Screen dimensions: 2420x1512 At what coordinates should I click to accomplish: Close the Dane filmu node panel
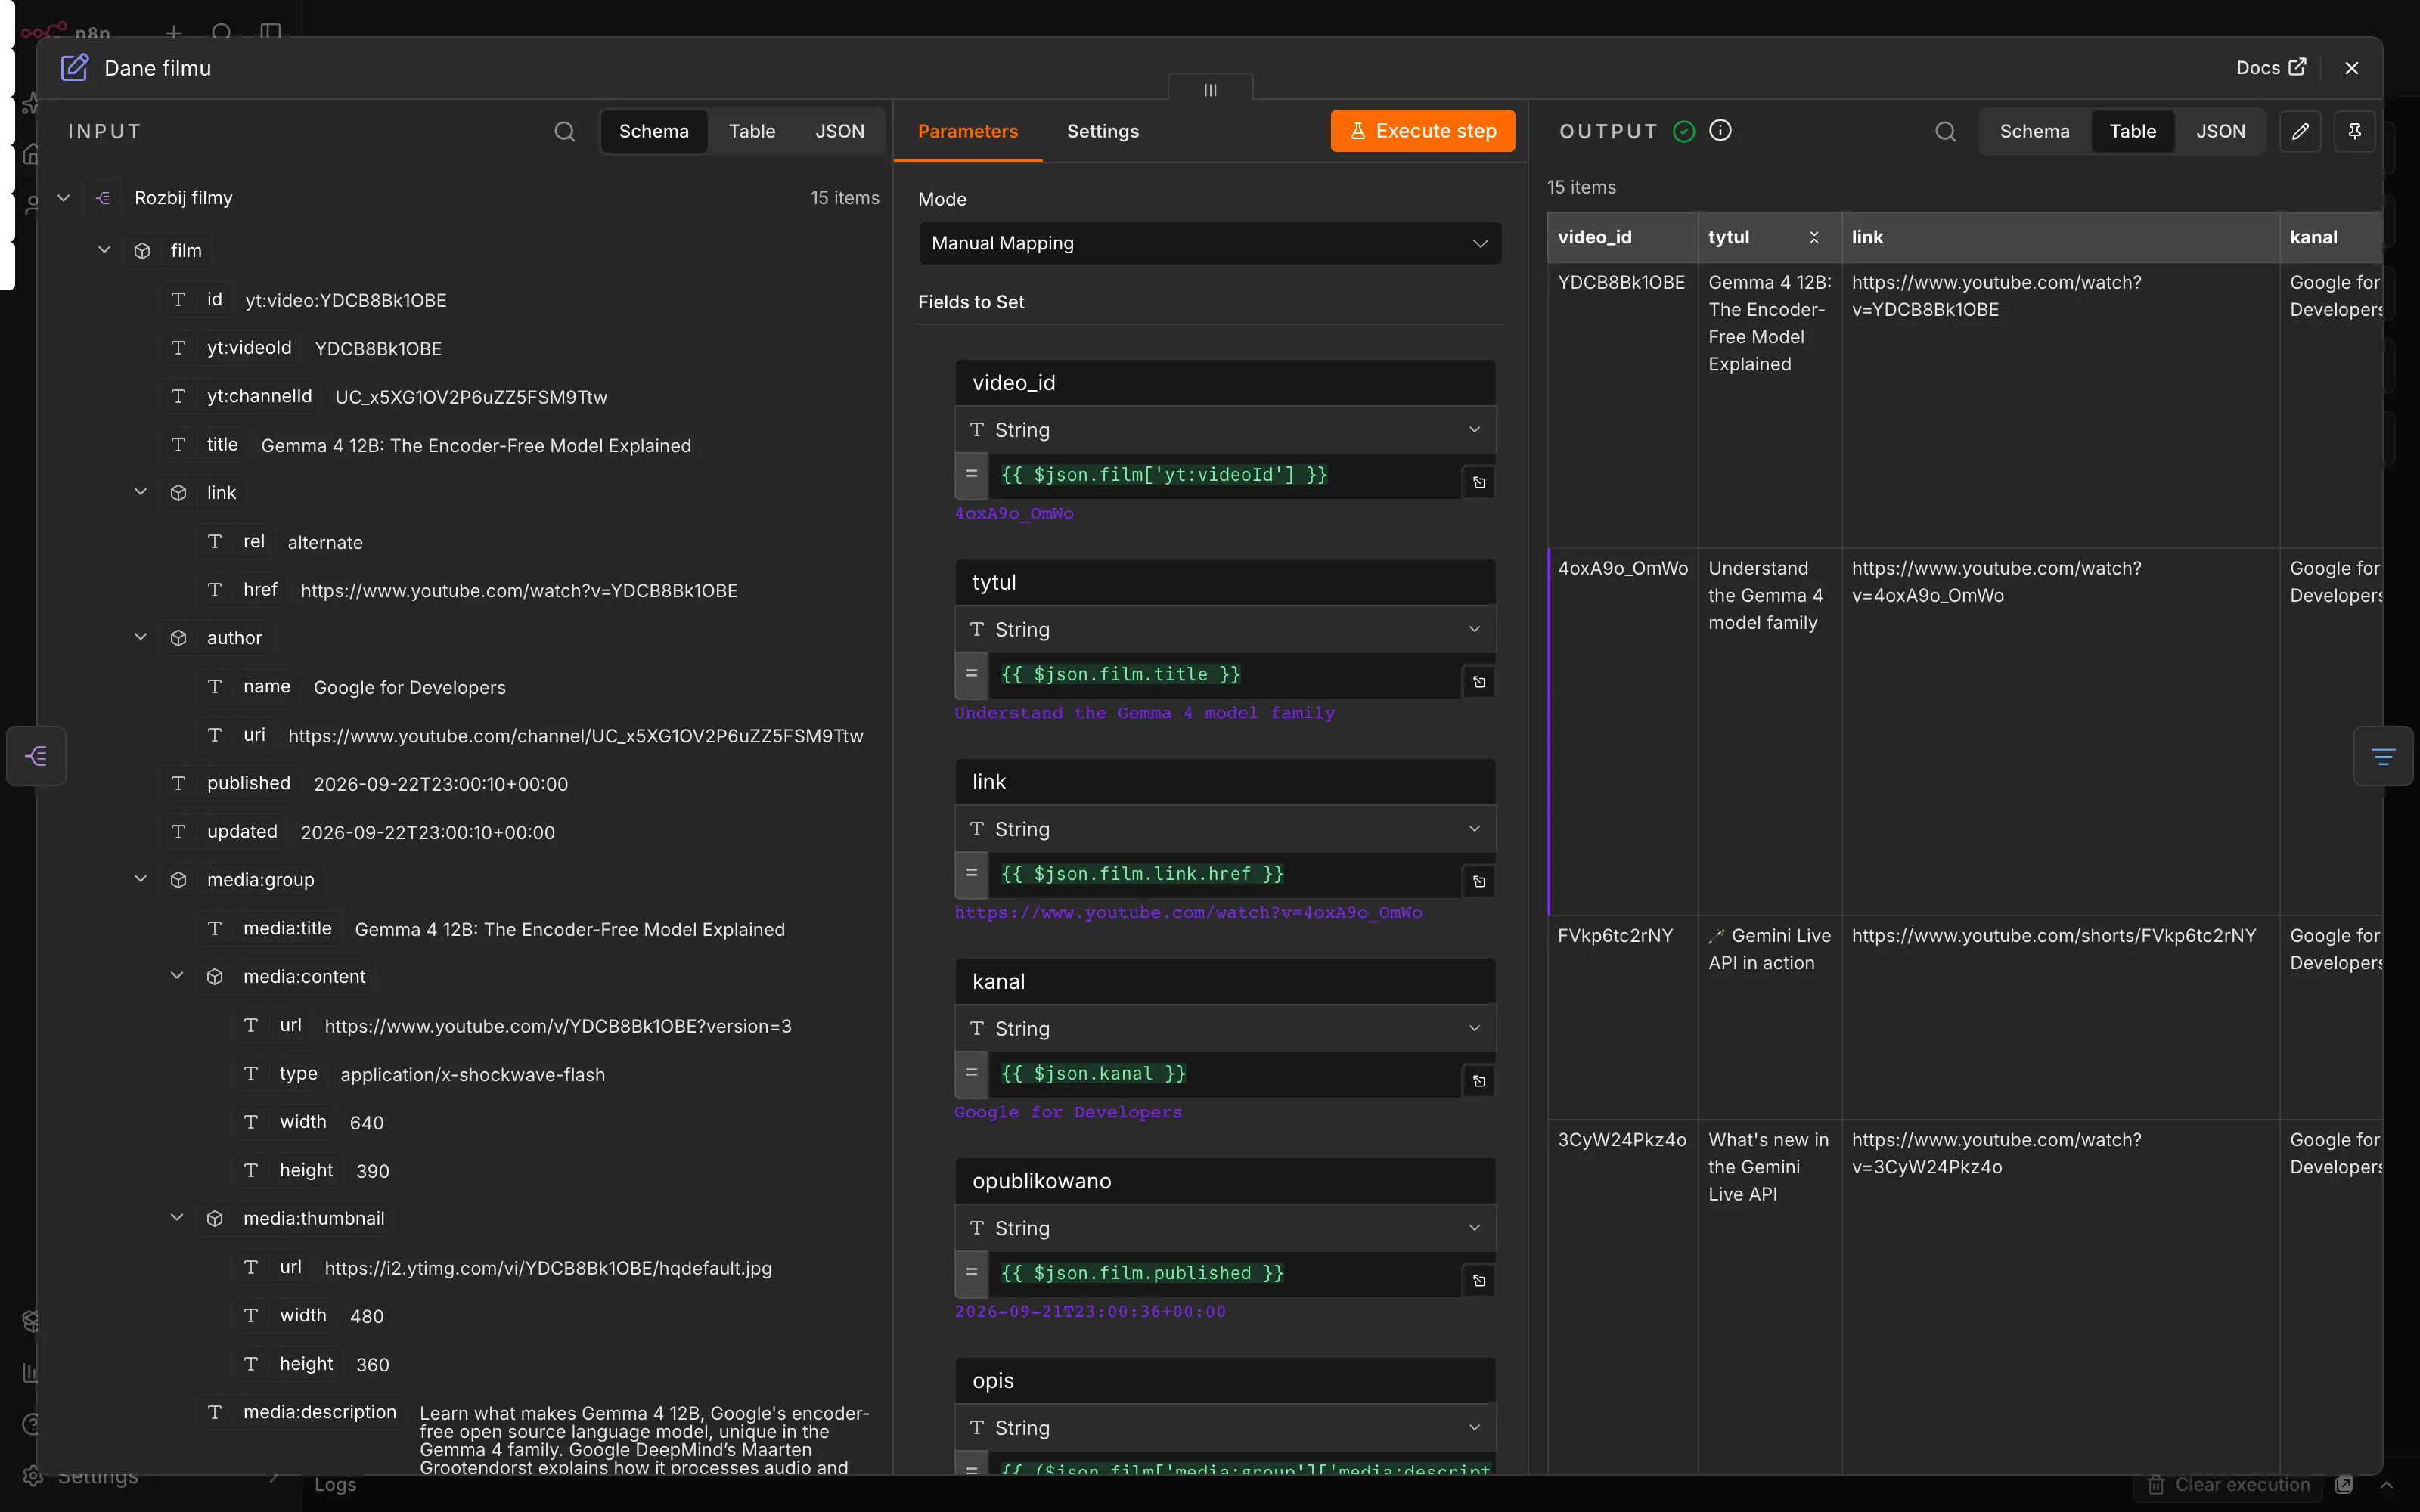tap(2351, 68)
